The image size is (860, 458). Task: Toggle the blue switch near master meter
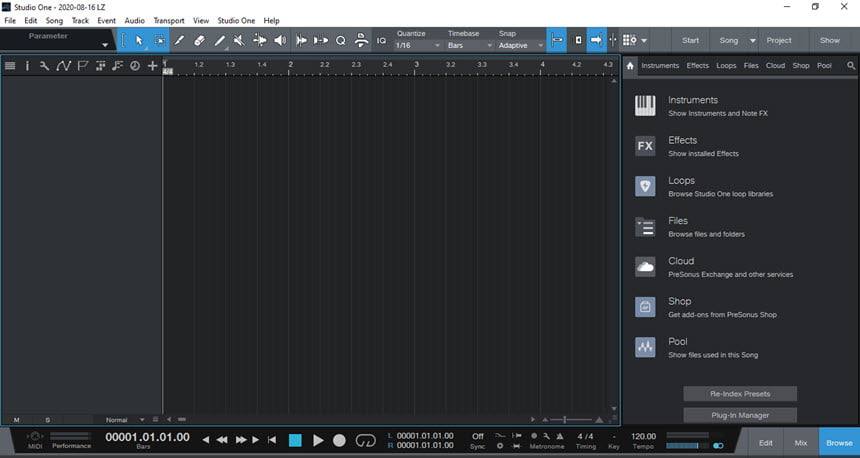[x=718, y=446]
